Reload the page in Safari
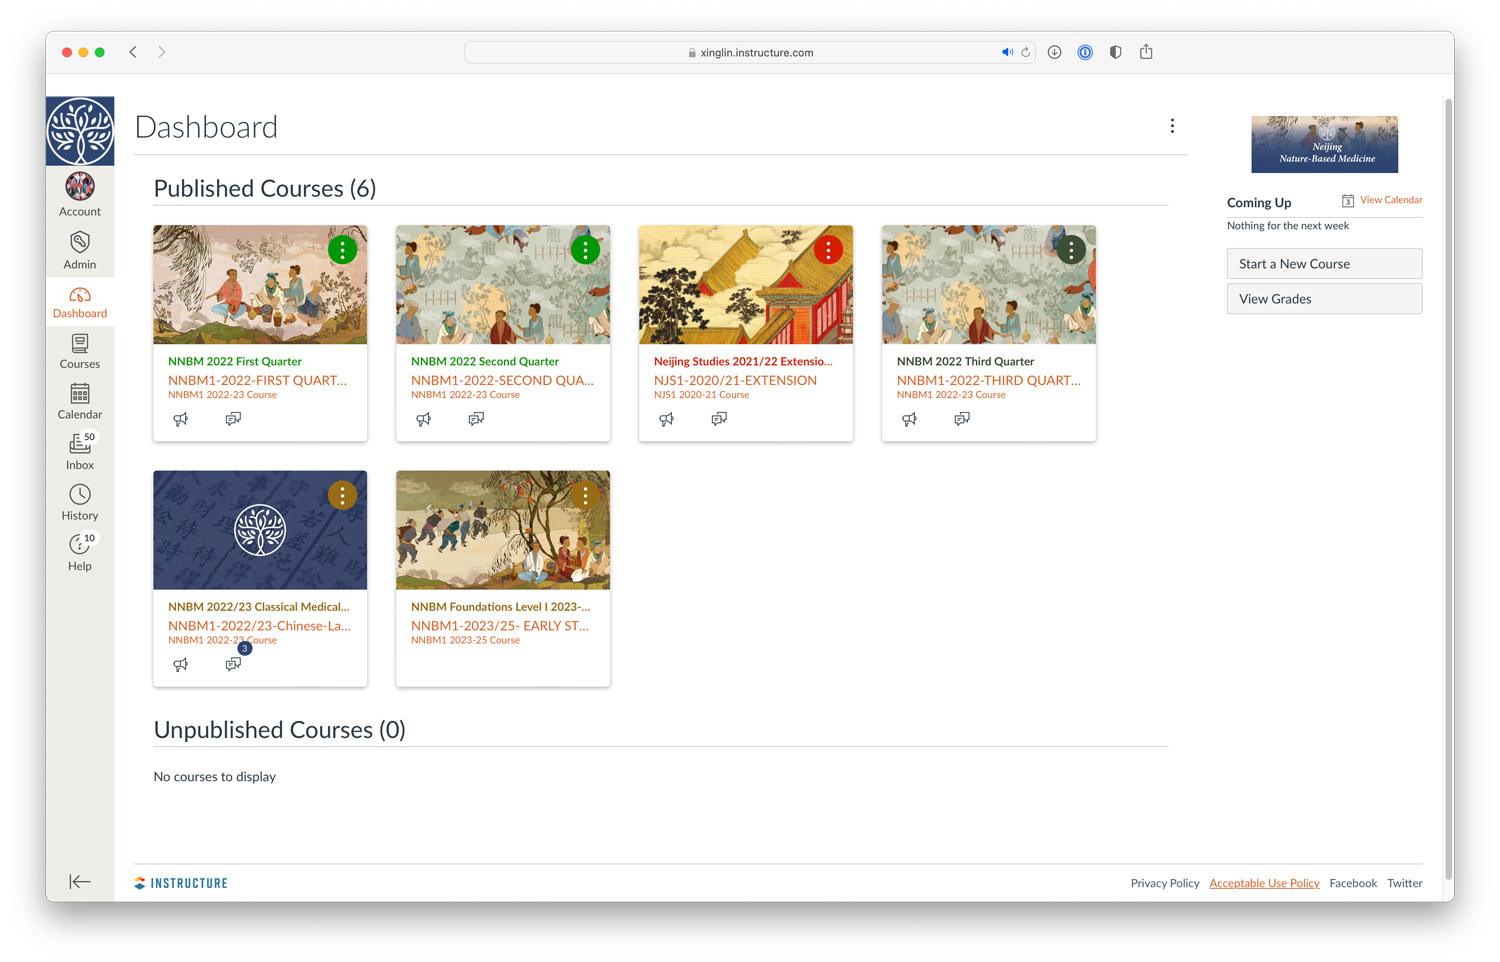 pos(1025,52)
